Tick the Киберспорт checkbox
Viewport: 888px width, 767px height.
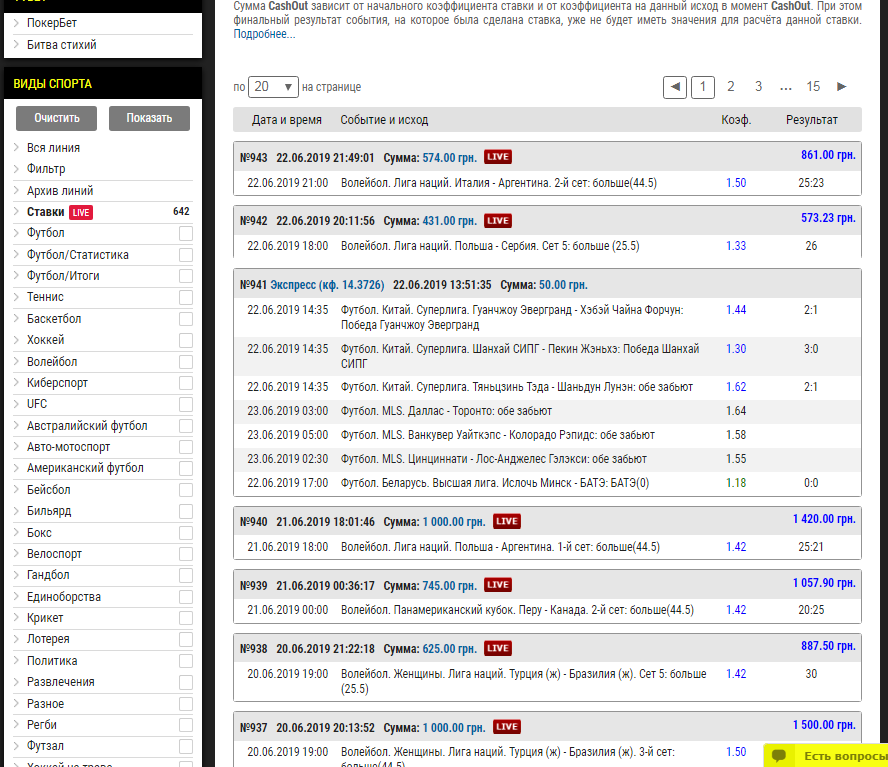[185, 383]
